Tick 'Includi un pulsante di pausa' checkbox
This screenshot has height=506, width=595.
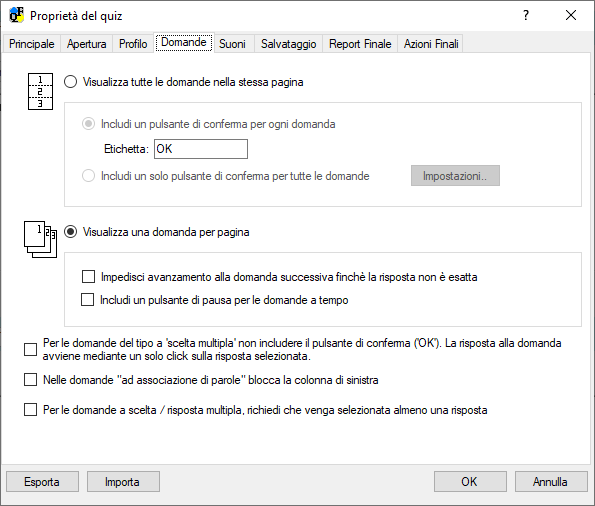tap(88, 300)
